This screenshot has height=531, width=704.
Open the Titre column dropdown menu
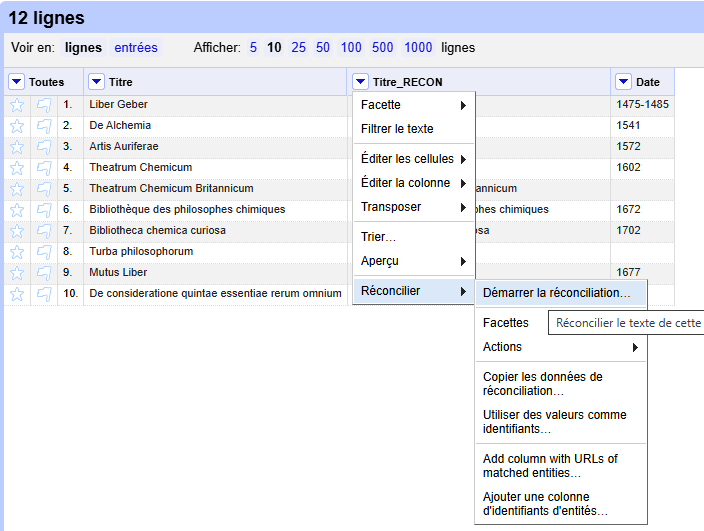pyautogui.click(x=96, y=82)
